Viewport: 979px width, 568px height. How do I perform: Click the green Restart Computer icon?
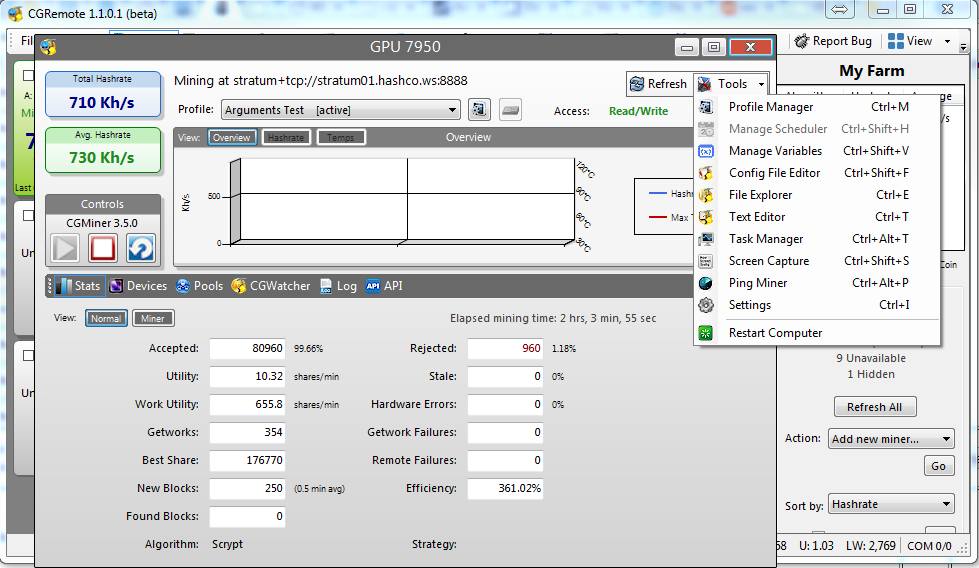point(706,333)
